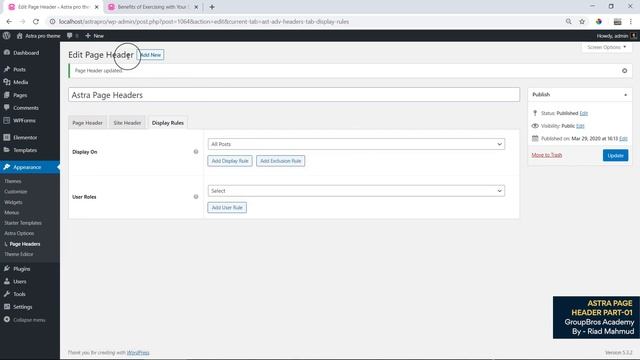Image resolution: width=640 pixels, height=360 pixels.
Task: Open Themes submenu item
Action: pyautogui.click(x=13, y=181)
